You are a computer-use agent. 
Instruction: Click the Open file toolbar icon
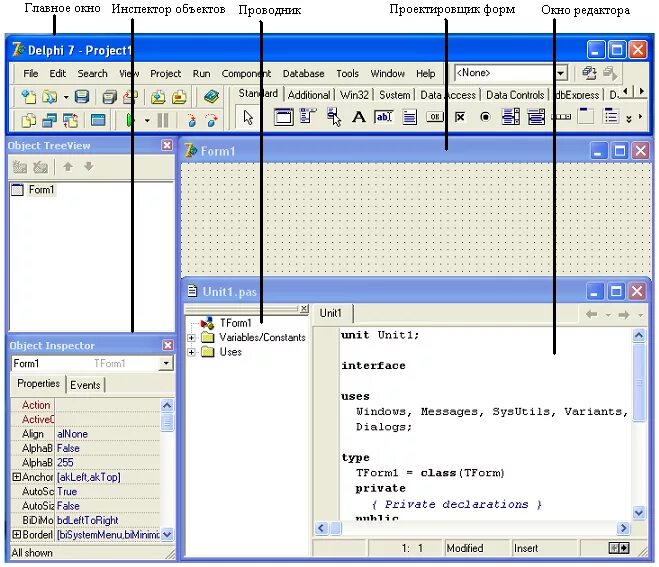coord(50,97)
